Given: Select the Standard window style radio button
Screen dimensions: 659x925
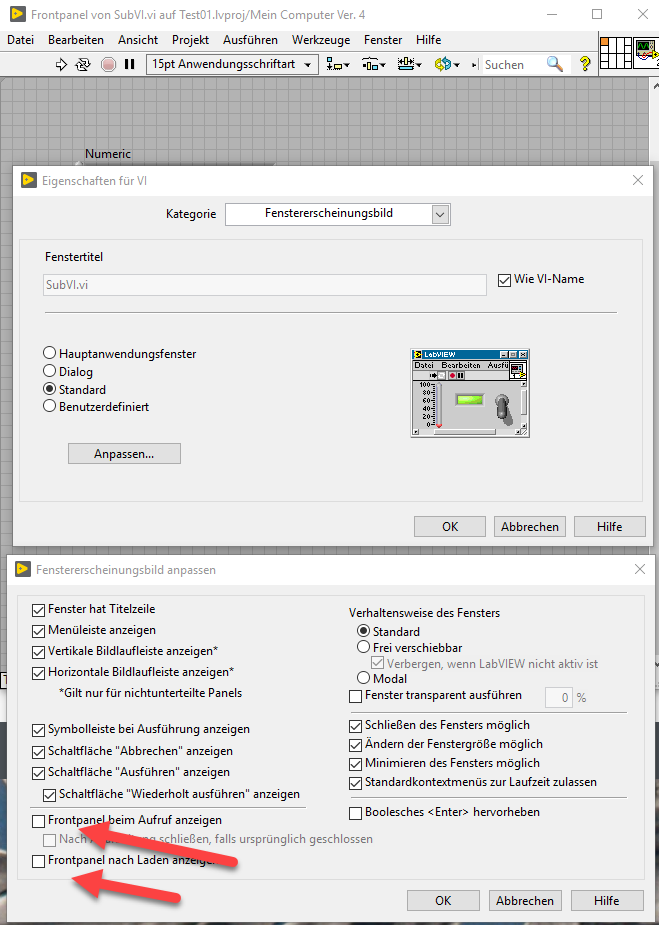Looking at the screenshot, I should [x=50, y=389].
